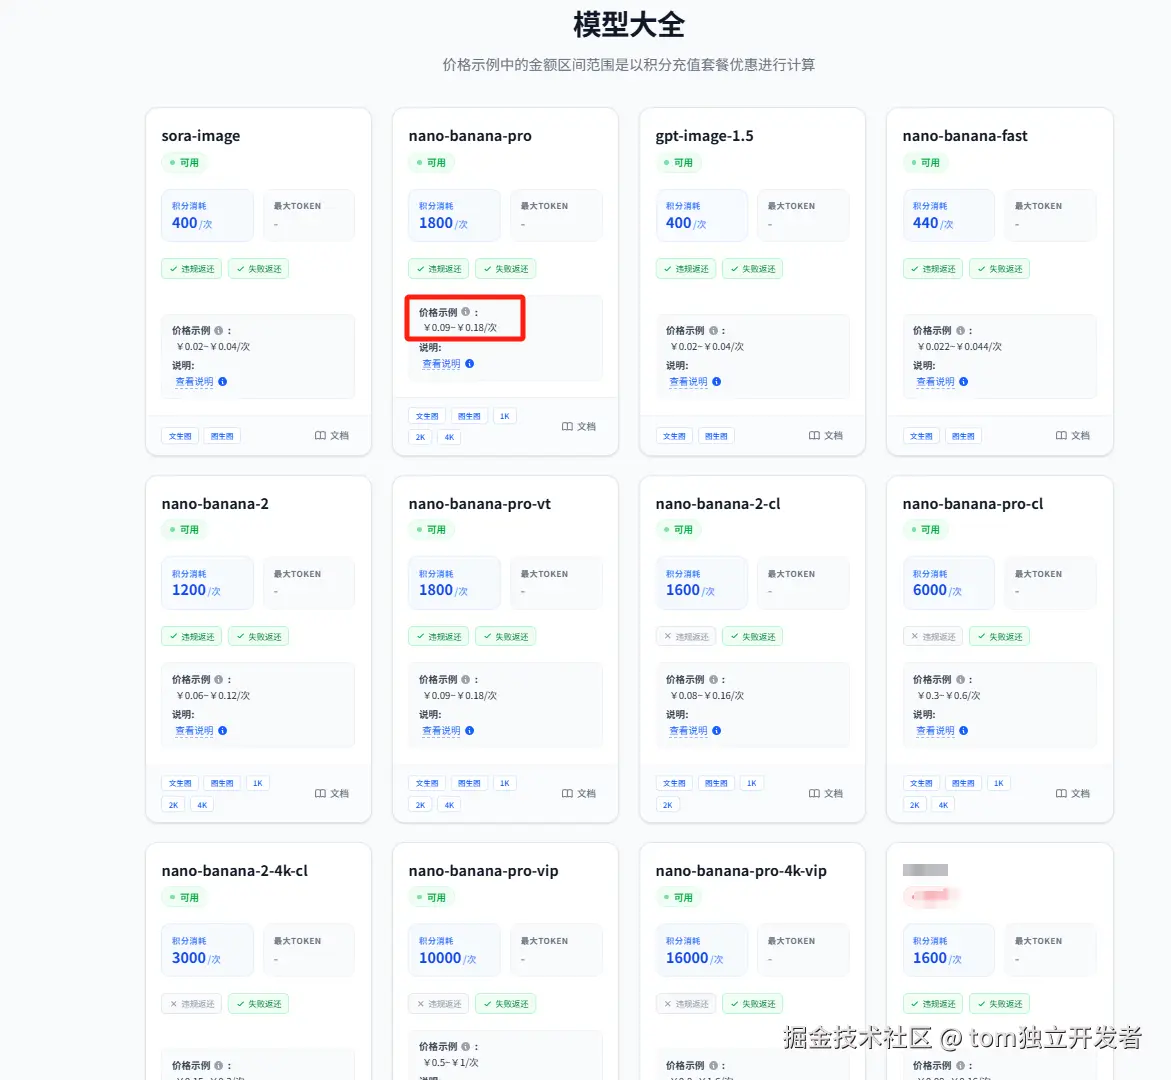Image resolution: width=1171 pixels, height=1080 pixels.
Task: Select the 2K tag on nano-banana-2-cl
Action: click(x=668, y=805)
